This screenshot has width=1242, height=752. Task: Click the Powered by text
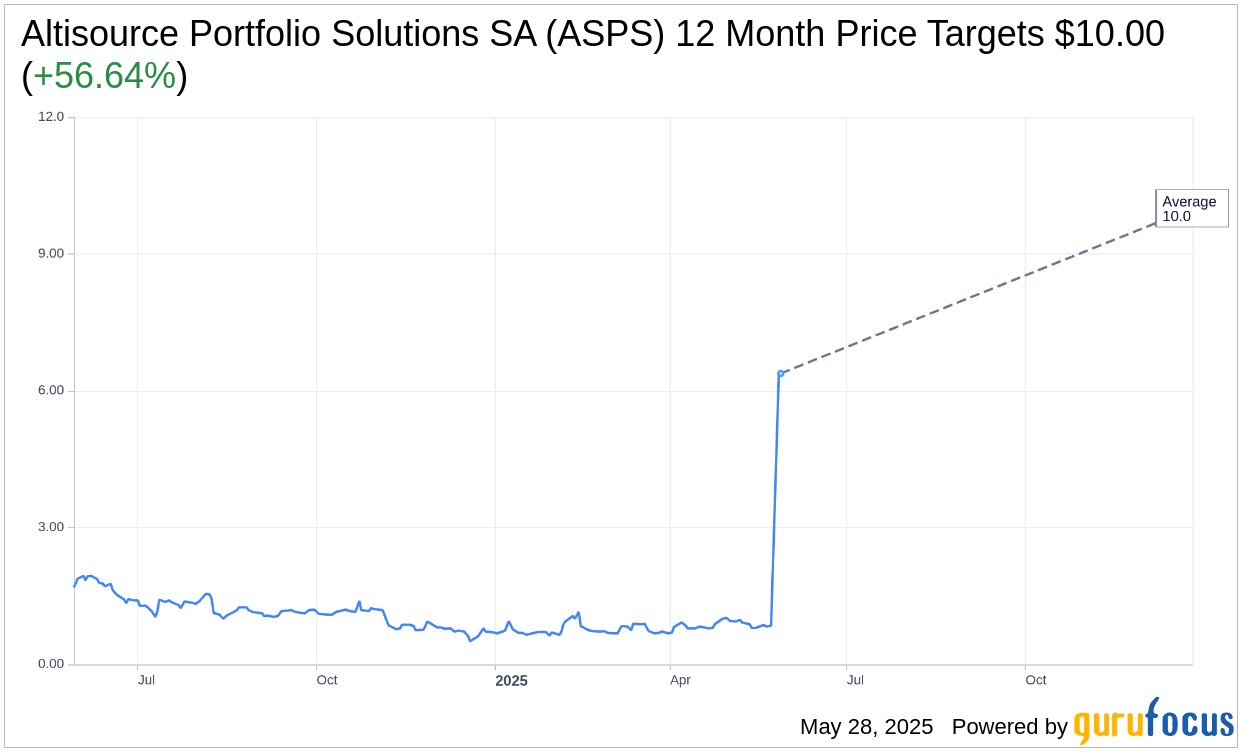[x=1009, y=727]
